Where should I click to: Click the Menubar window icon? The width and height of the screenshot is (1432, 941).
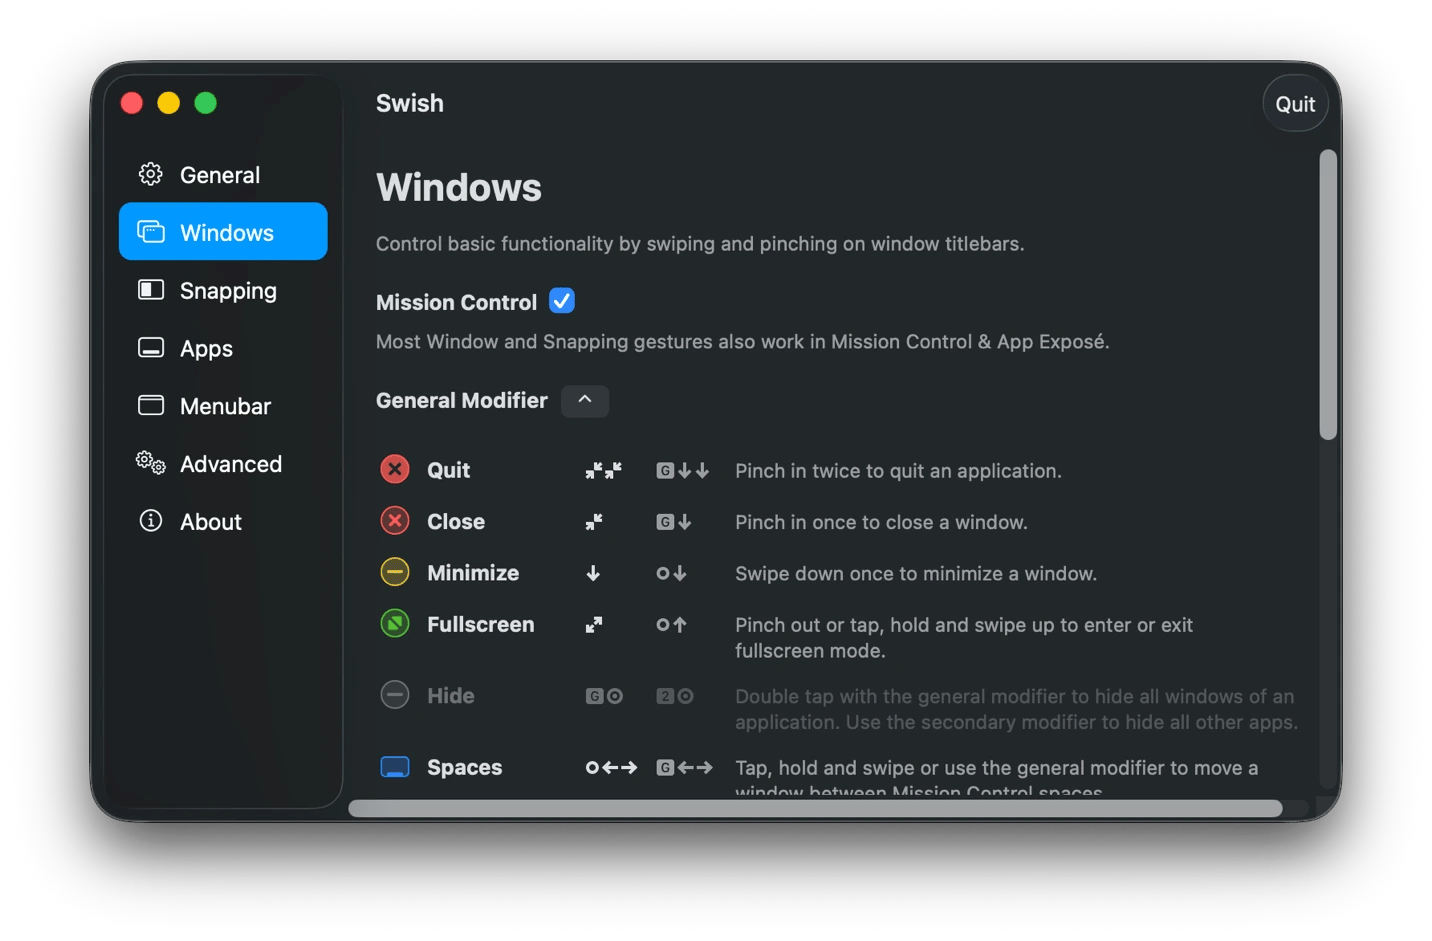pyautogui.click(x=151, y=405)
